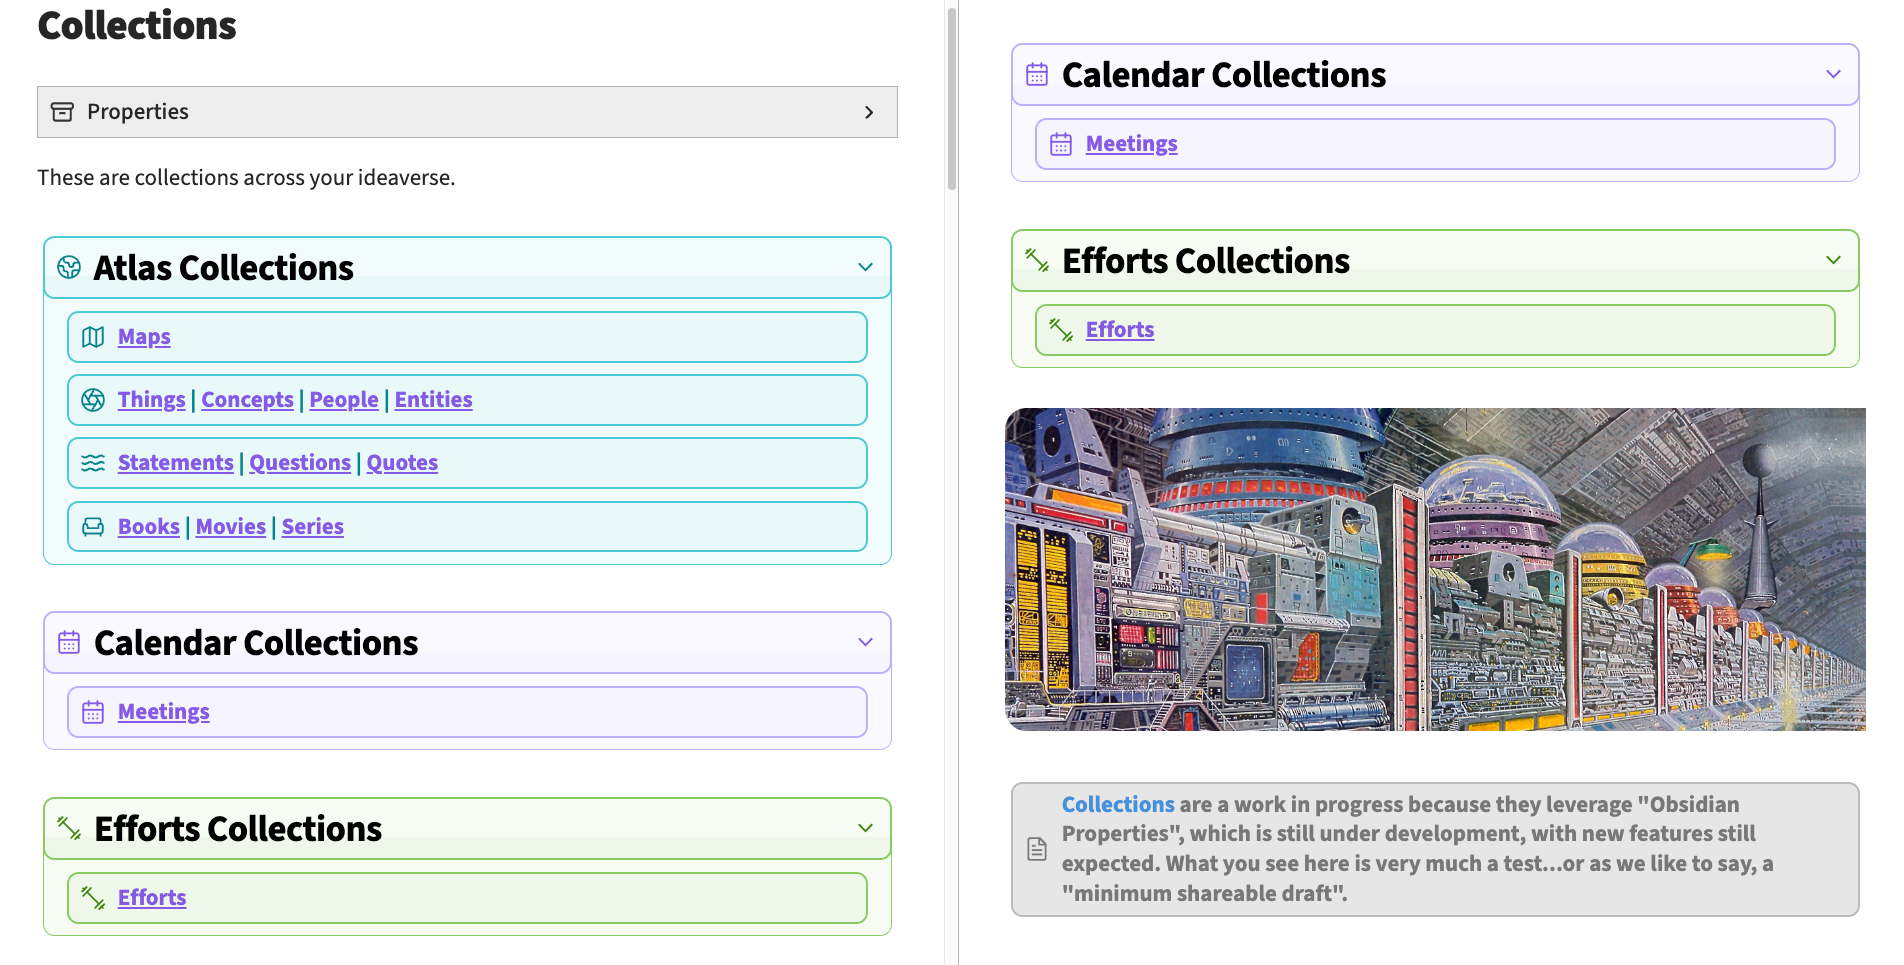Open the Concepts link
Image resolution: width=1904 pixels, height=965 pixels.
pyautogui.click(x=247, y=400)
